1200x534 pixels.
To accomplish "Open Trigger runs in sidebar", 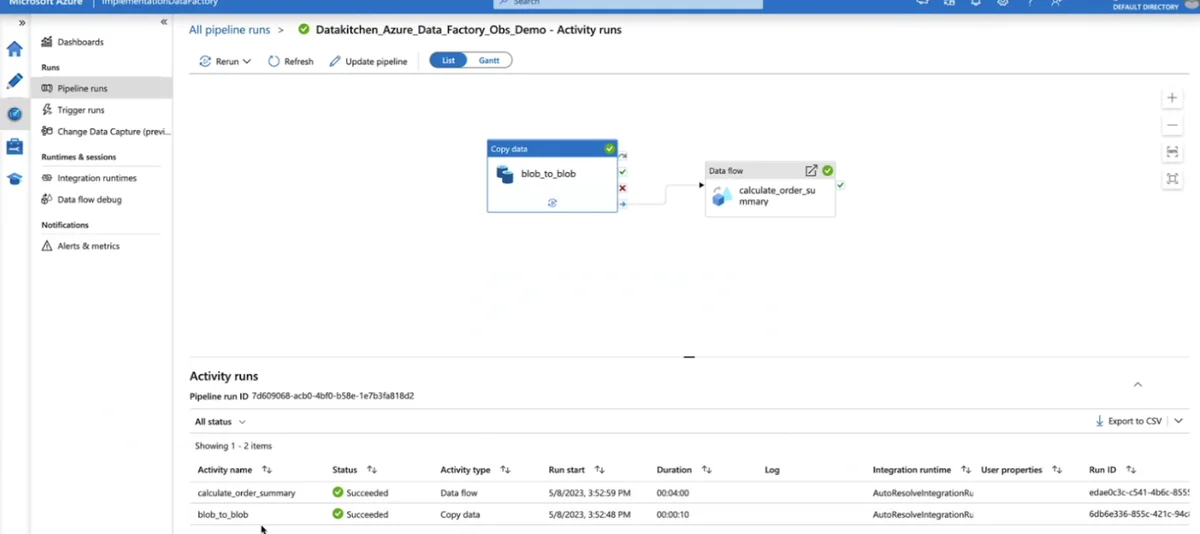I will click(80, 110).
